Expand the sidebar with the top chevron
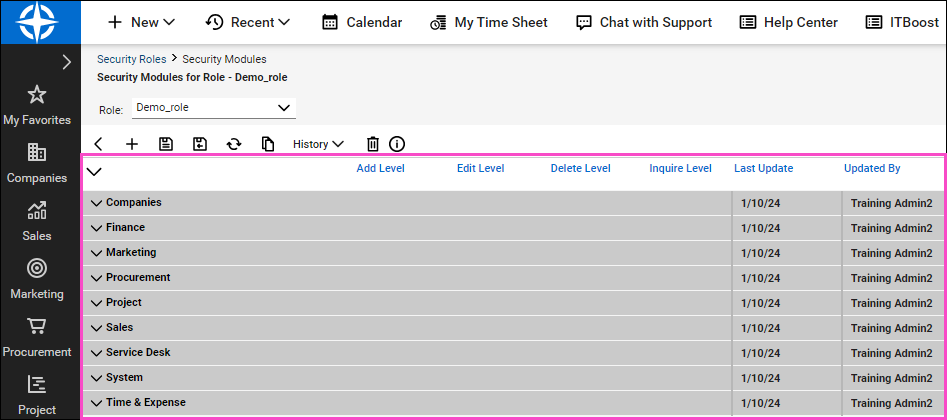The height and width of the screenshot is (420, 947). click(66, 62)
